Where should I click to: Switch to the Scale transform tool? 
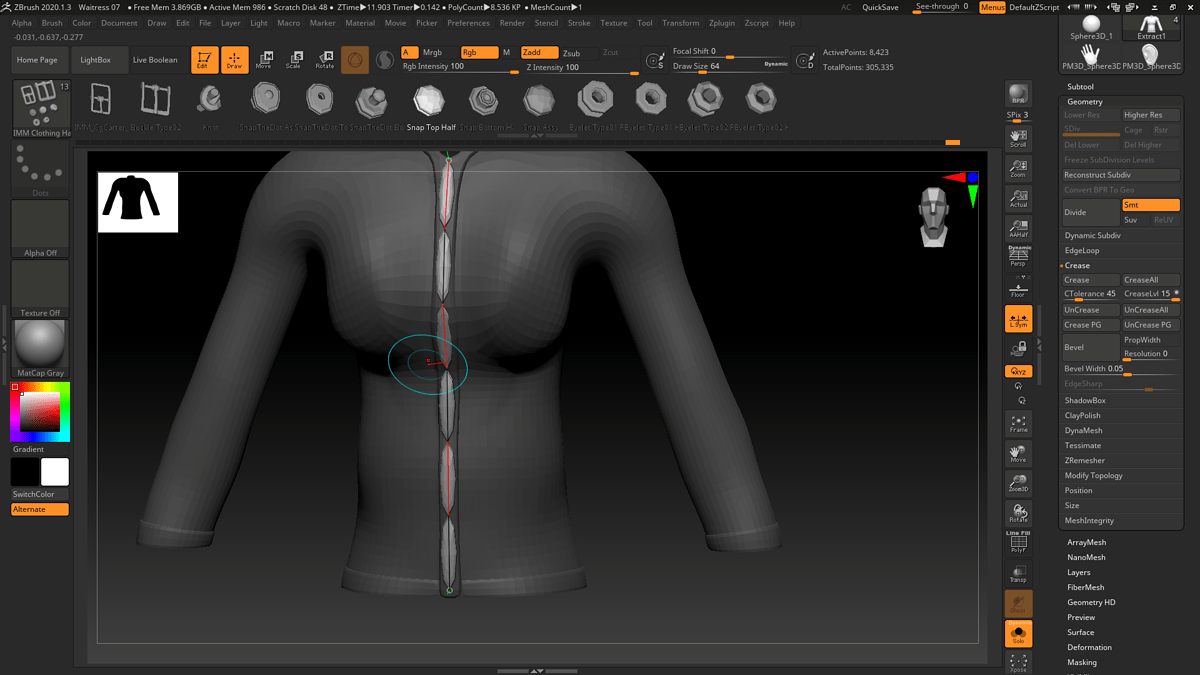294,60
